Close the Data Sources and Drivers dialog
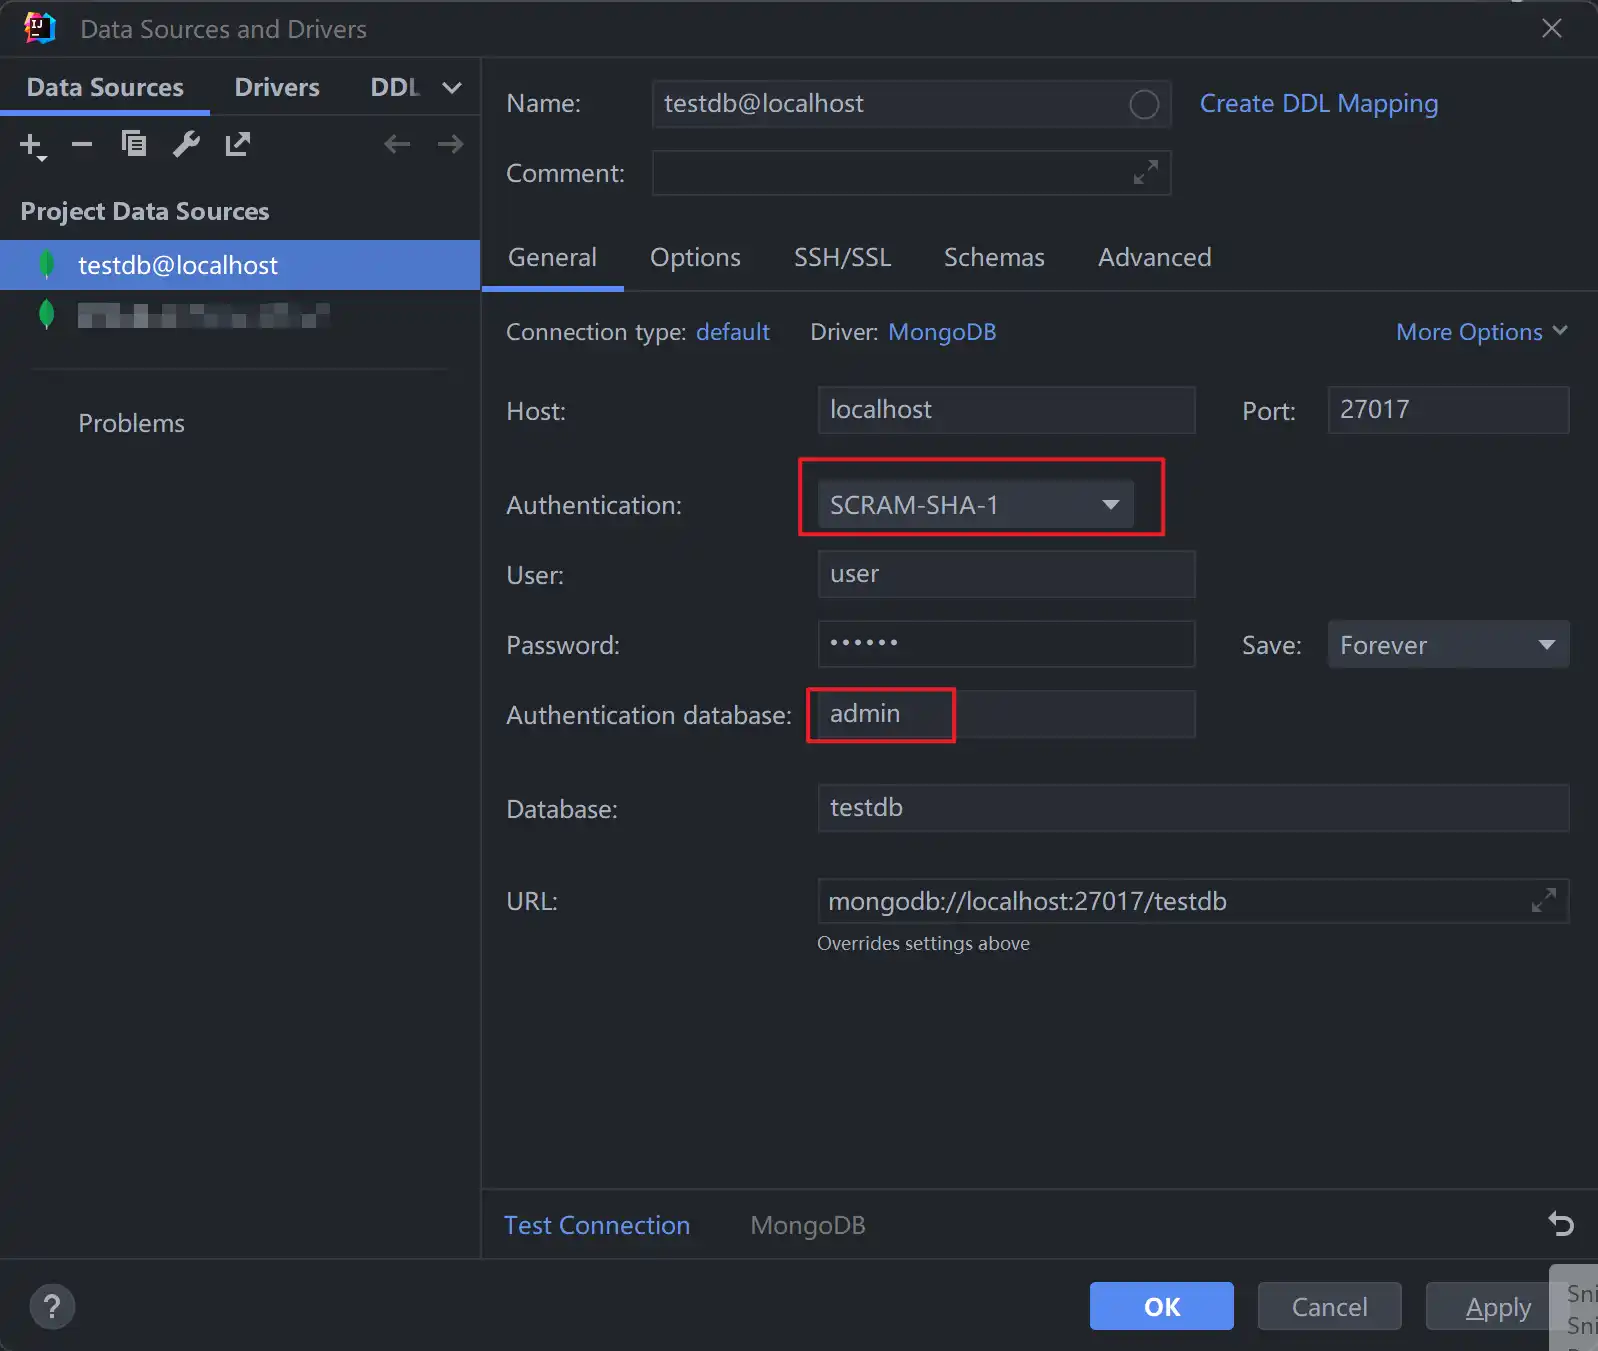 coord(1552,28)
